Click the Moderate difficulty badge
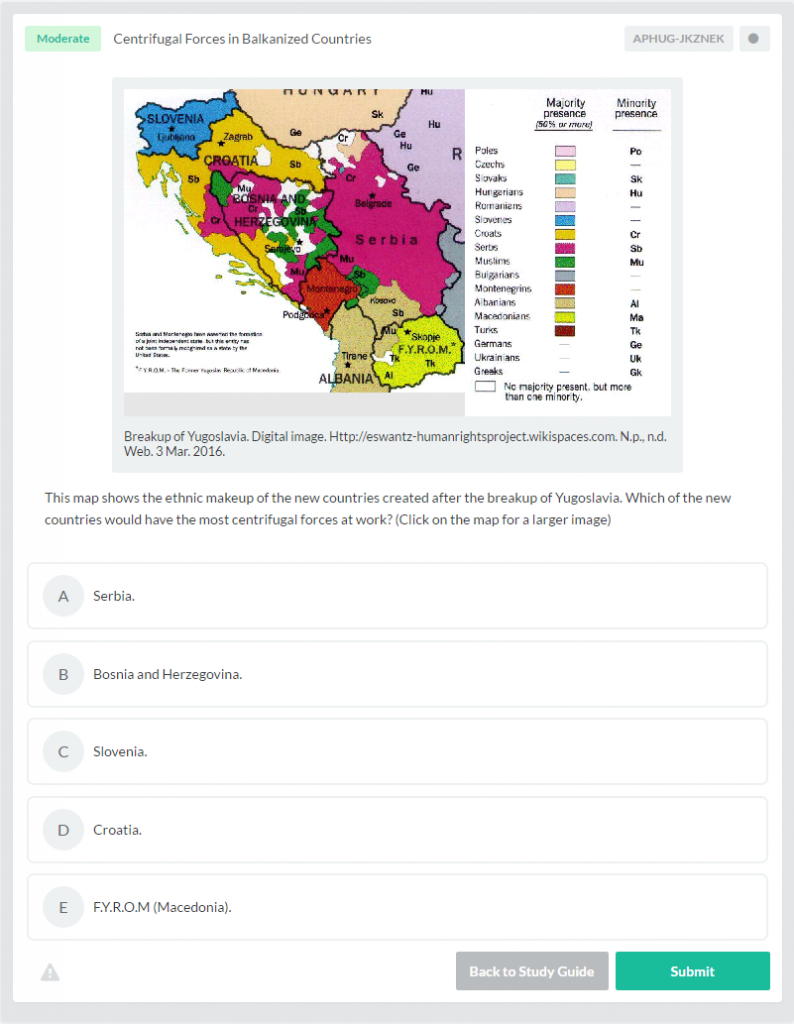 [x=63, y=39]
